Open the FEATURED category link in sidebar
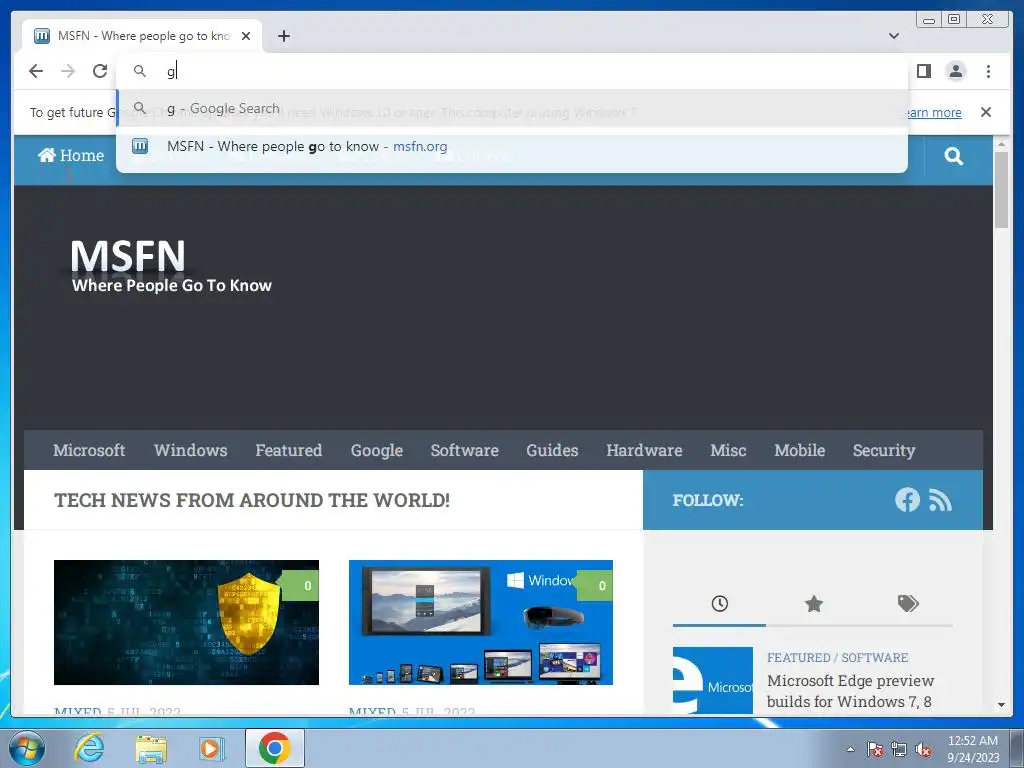 pos(798,658)
